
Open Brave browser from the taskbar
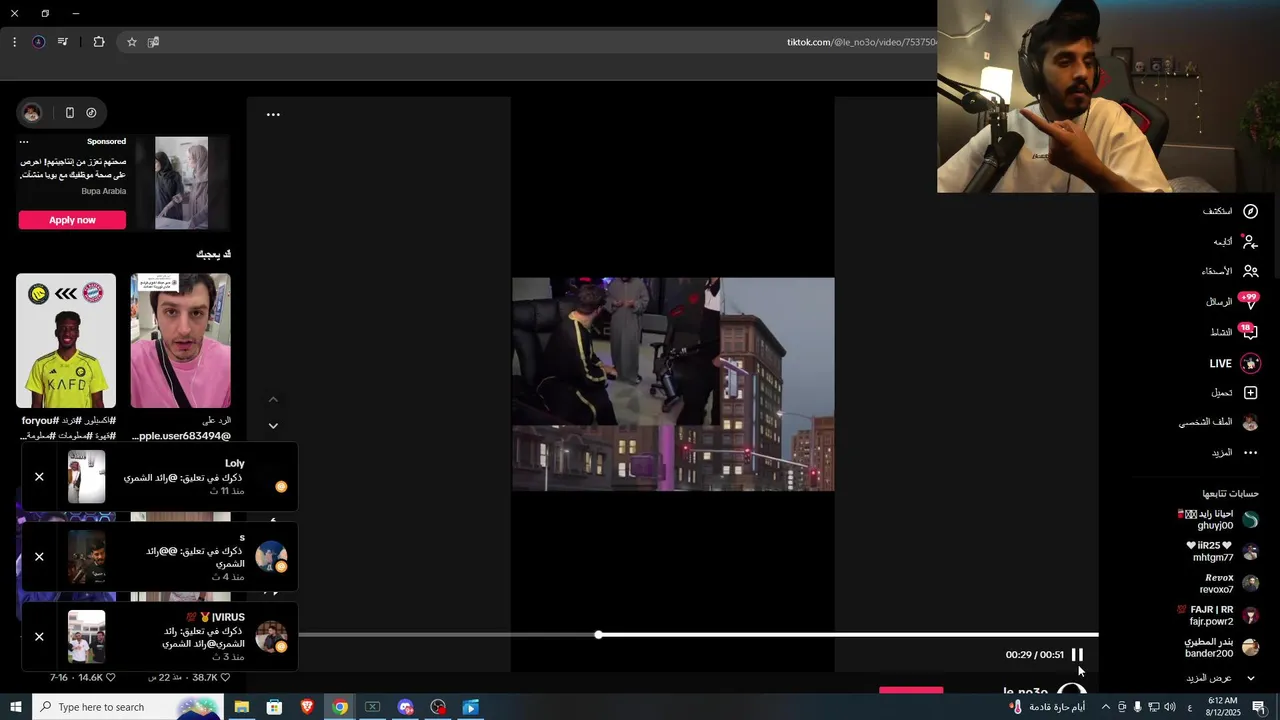coord(307,707)
